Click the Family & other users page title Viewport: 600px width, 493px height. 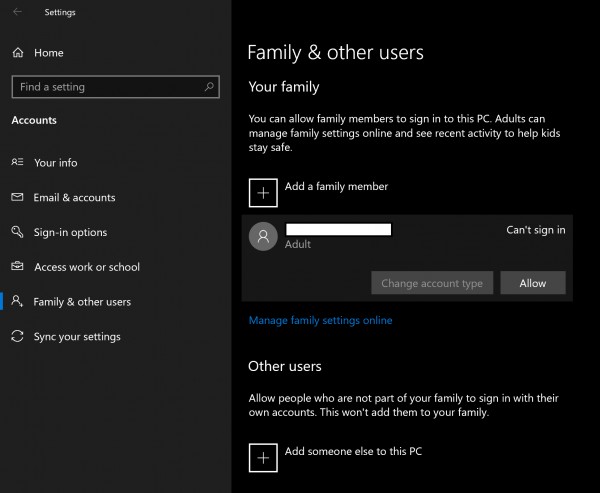[336, 52]
